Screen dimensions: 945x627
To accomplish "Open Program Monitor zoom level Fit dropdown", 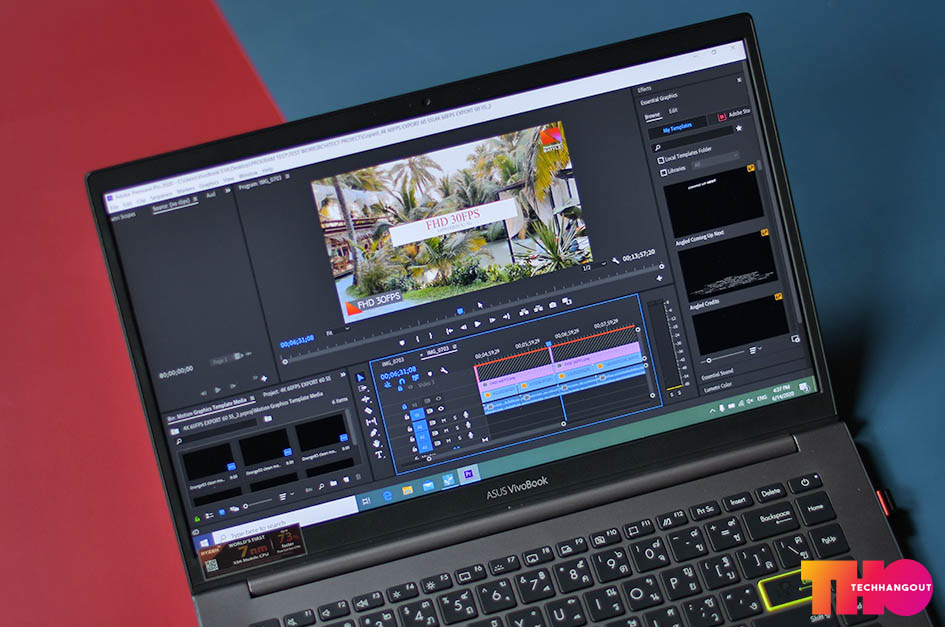I will 337,330.
